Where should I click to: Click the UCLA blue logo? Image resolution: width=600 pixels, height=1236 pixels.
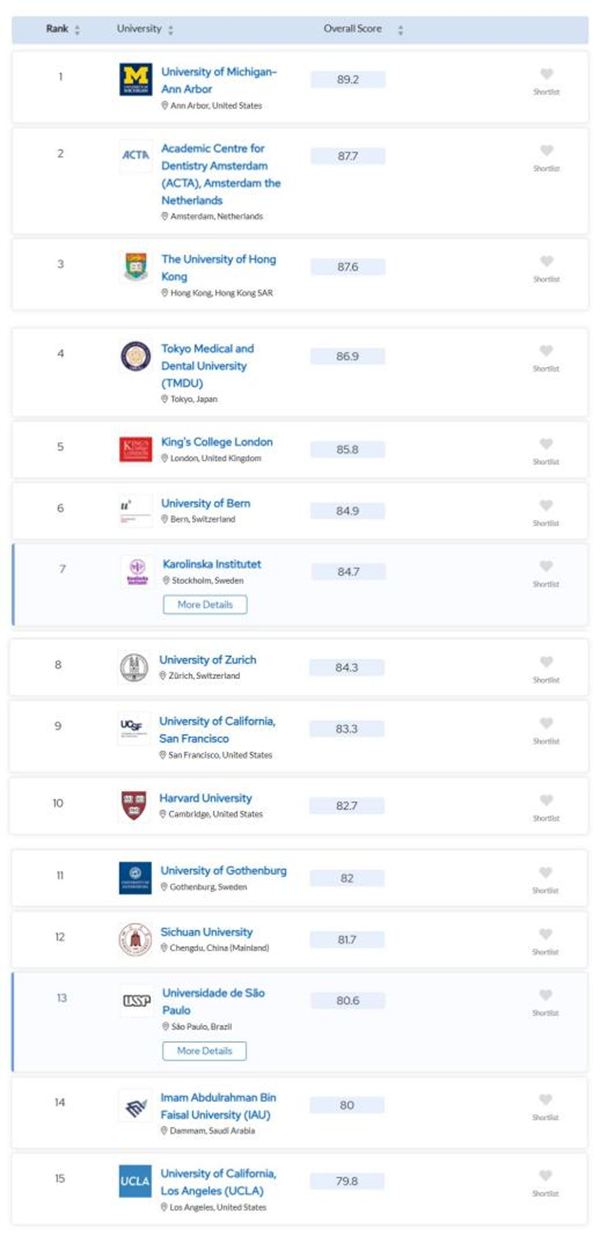click(x=135, y=1181)
